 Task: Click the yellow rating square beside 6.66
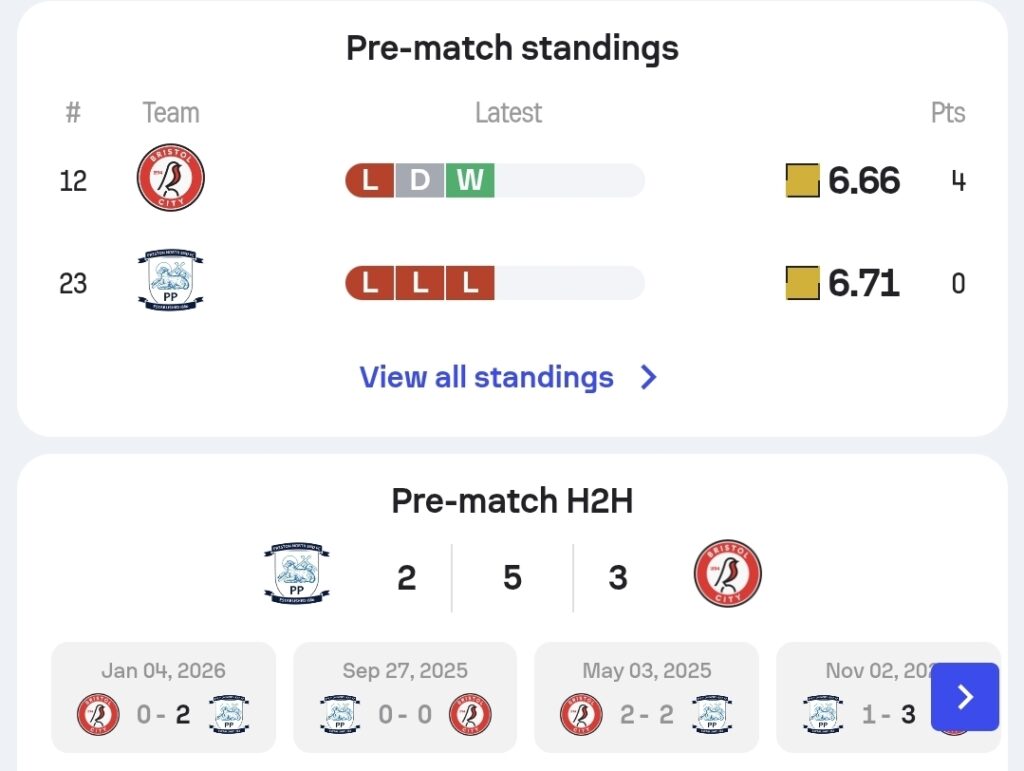(x=802, y=180)
